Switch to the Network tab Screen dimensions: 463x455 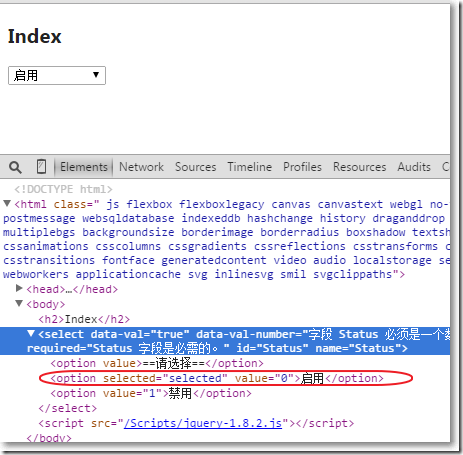click(141, 167)
